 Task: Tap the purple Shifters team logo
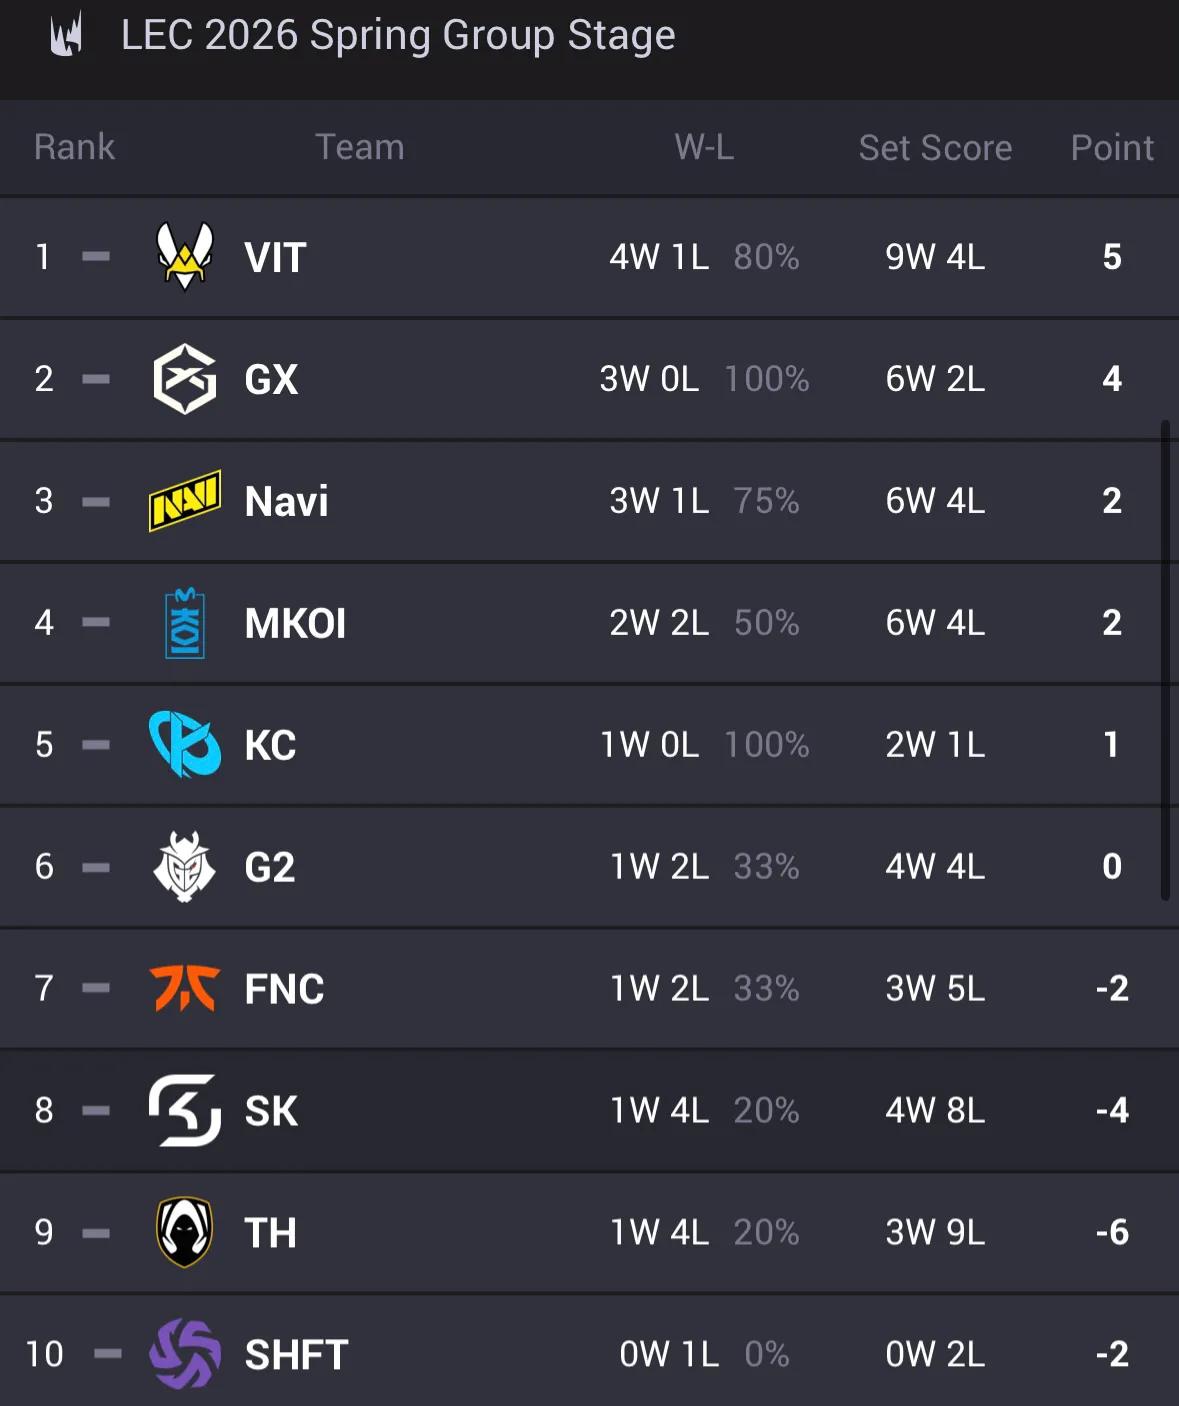[185, 1354]
